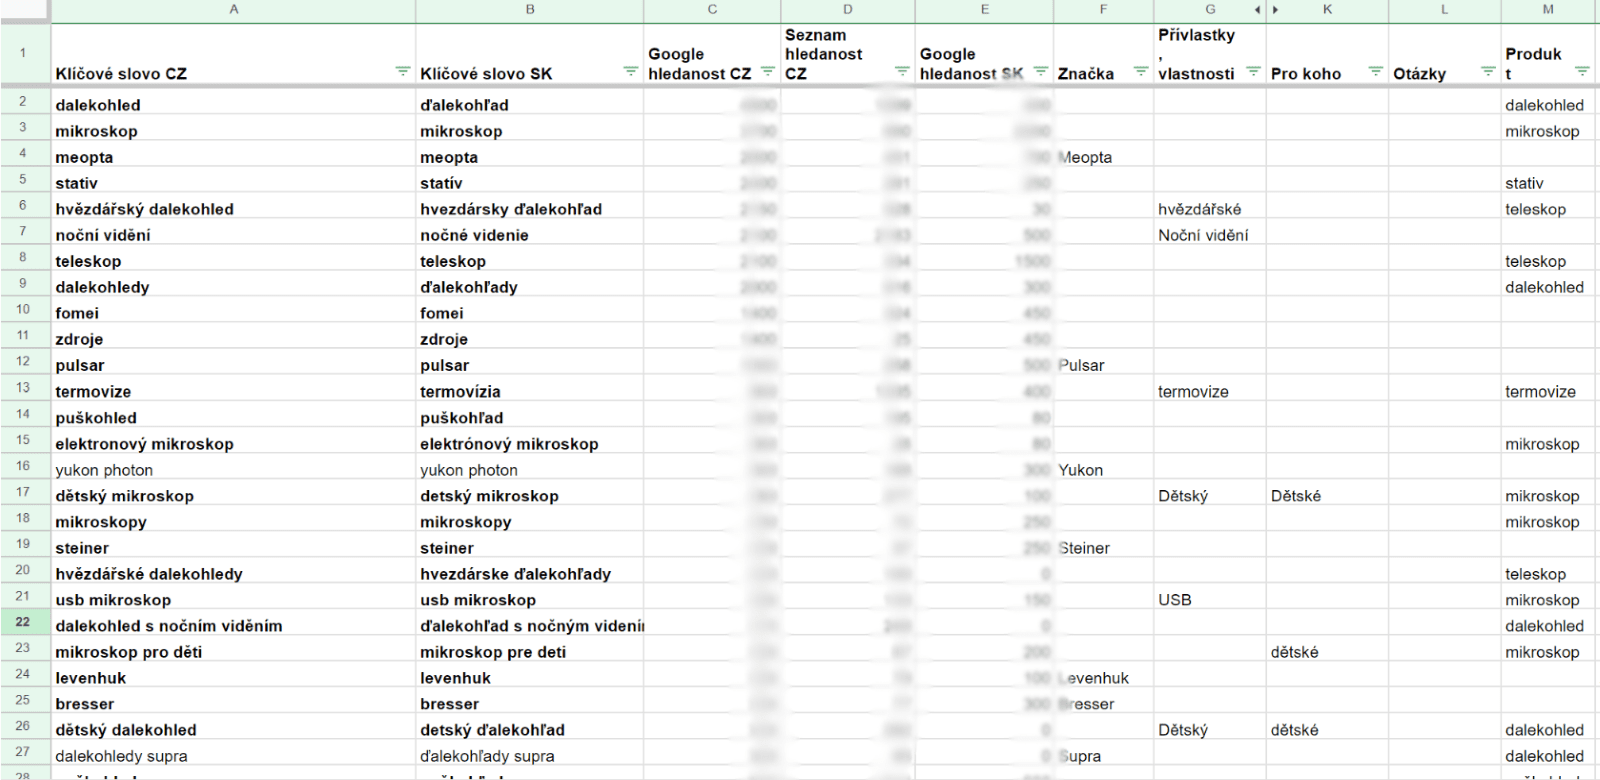This screenshot has height=780, width=1600.
Task: Open the Značka column filter
Action: click(x=1140, y=72)
